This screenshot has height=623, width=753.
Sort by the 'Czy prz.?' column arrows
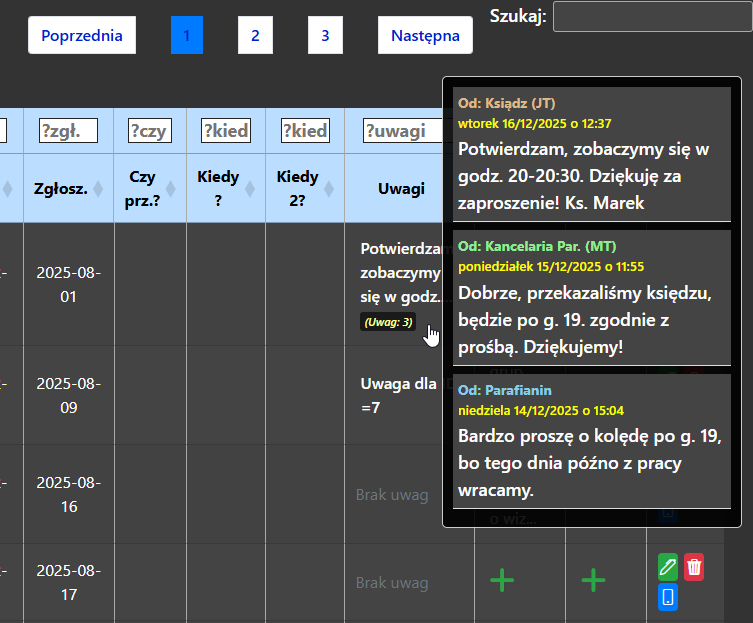[x=170, y=188]
